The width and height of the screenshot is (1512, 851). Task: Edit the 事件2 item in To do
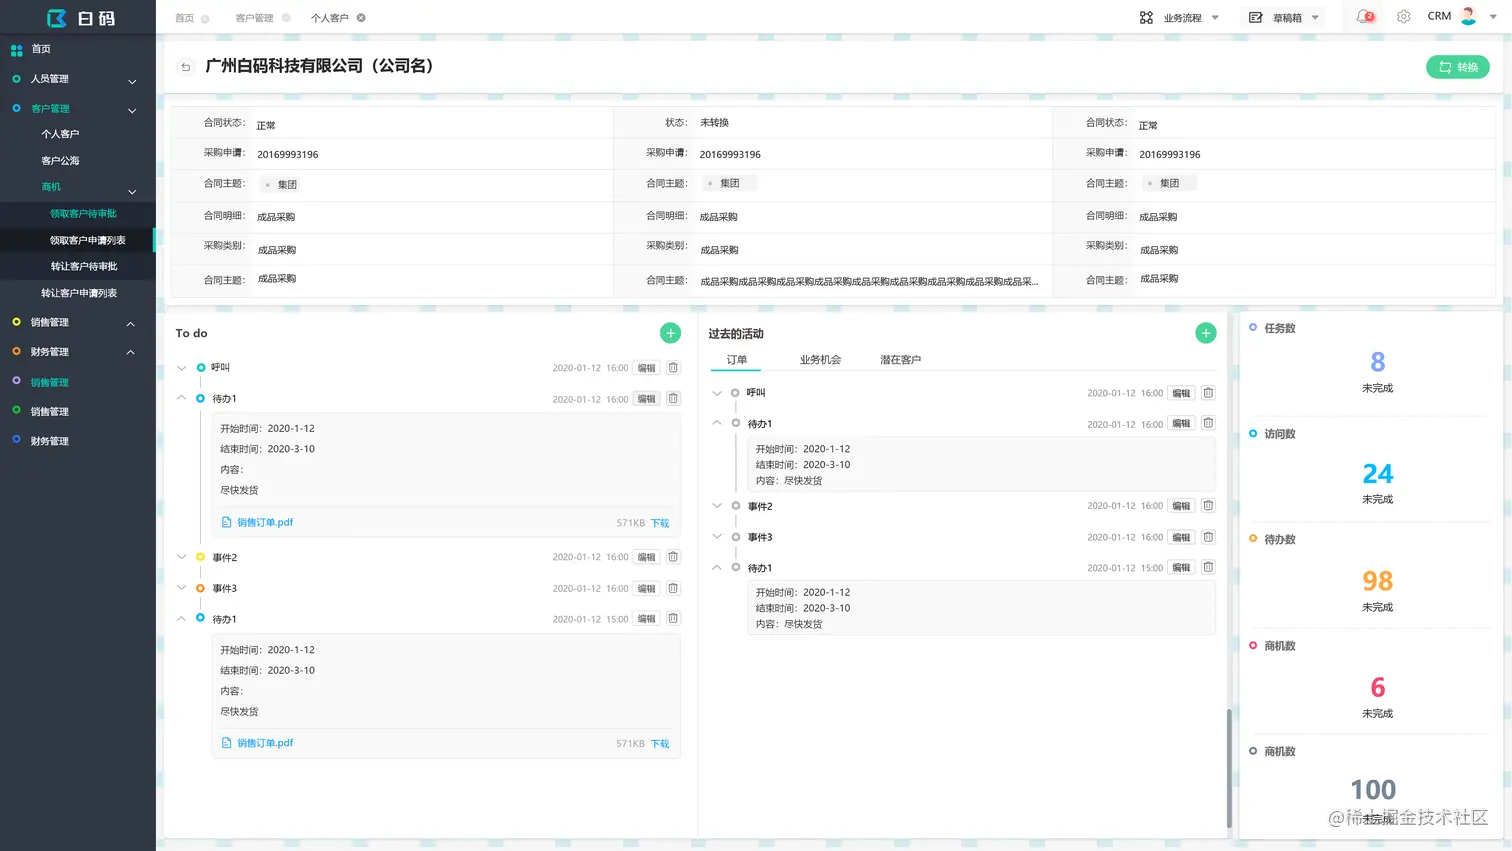pos(647,557)
